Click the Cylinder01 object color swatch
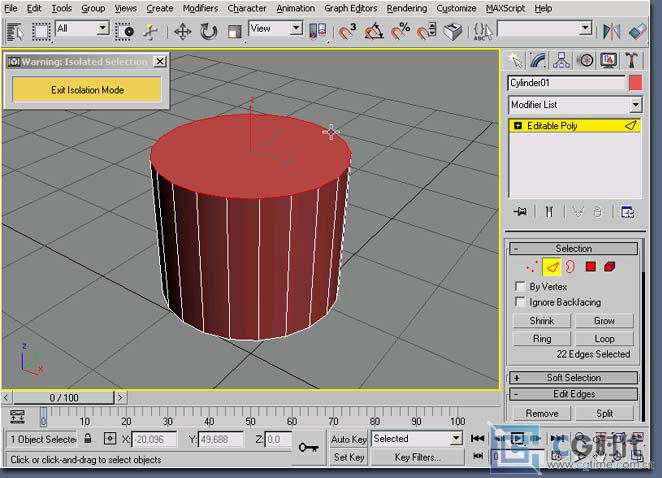Viewport: 662px width, 478px height. 635,83
